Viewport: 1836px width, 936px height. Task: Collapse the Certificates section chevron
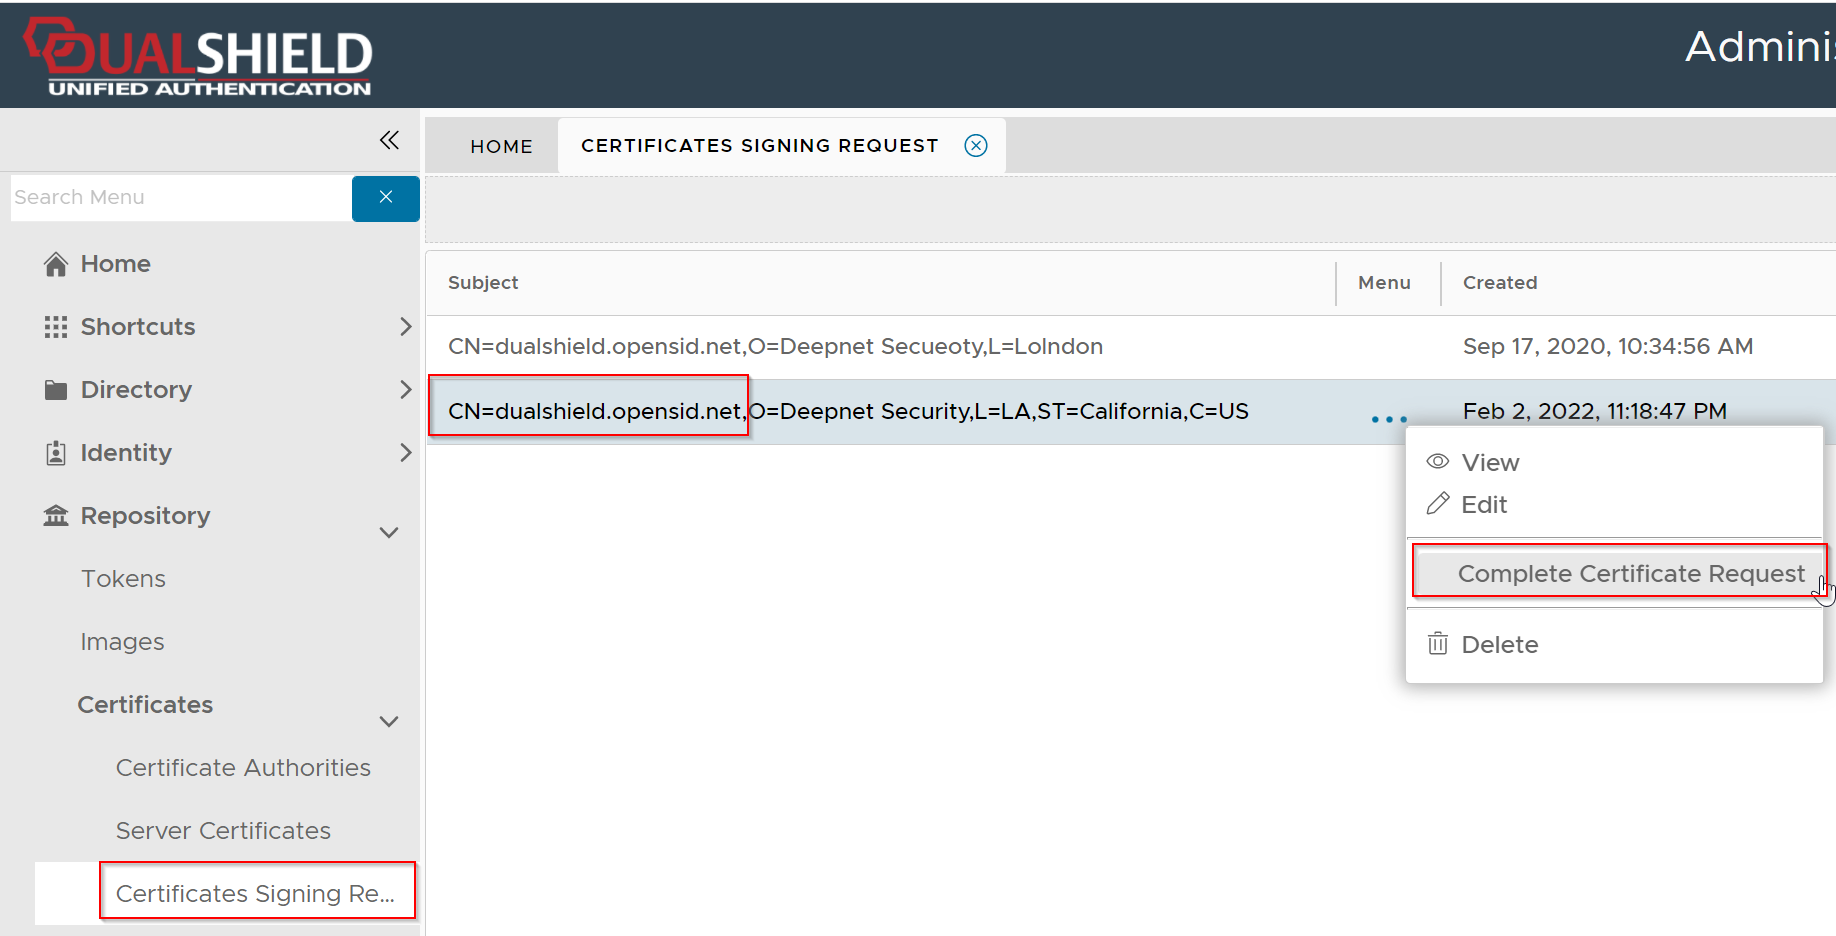click(389, 721)
